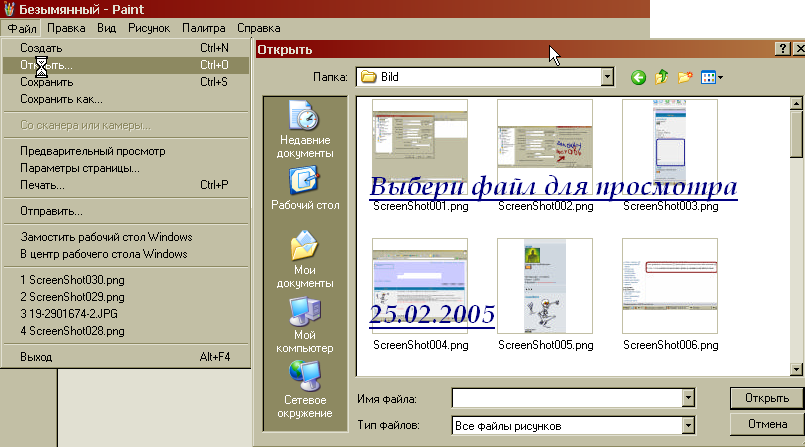
Task: Expand the Имя файла dropdown arrow
Action: pyautogui.click(x=687, y=399)
